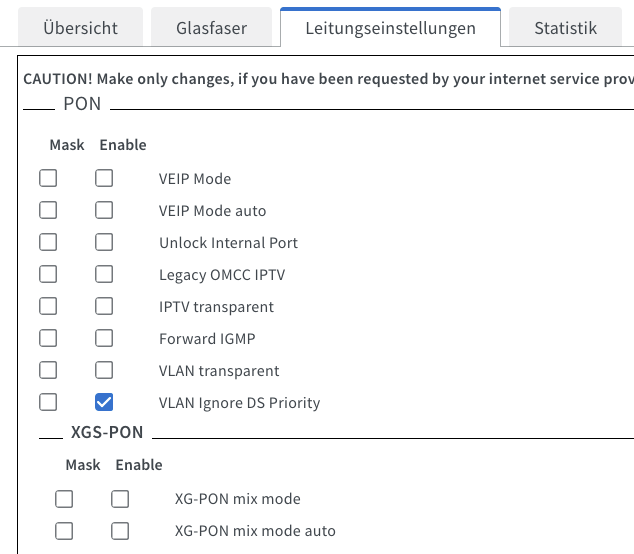Tick Mask for VLAN transparent
Image resolution: width=634 pixels, height=554 pixels.
coord(48,370)
